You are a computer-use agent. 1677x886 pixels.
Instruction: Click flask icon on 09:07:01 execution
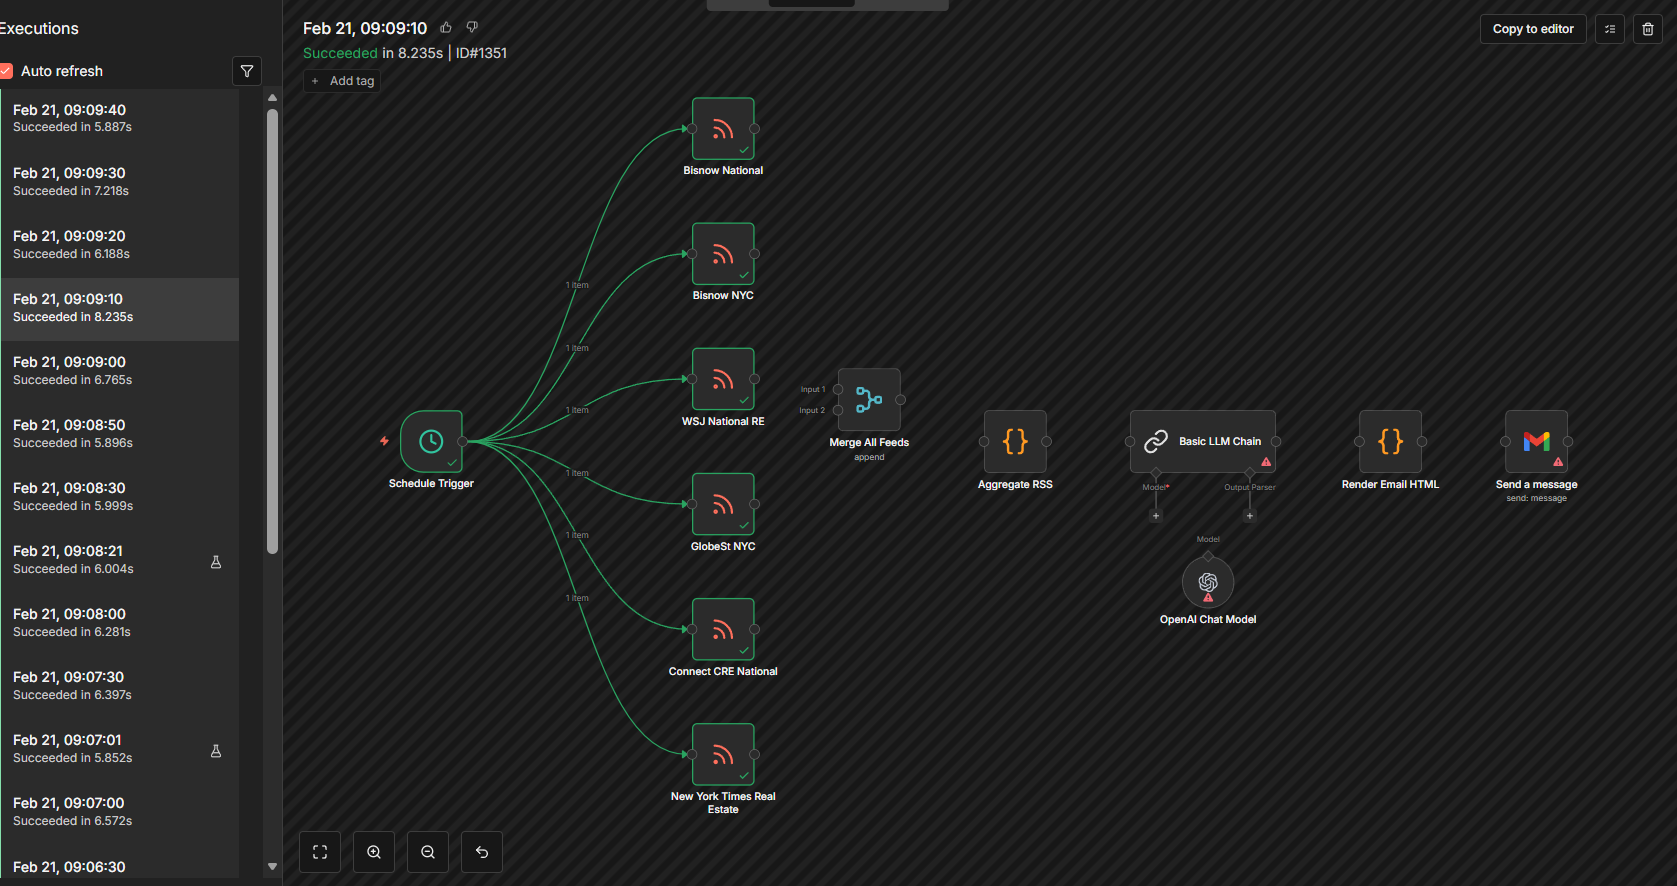(216, 751)
